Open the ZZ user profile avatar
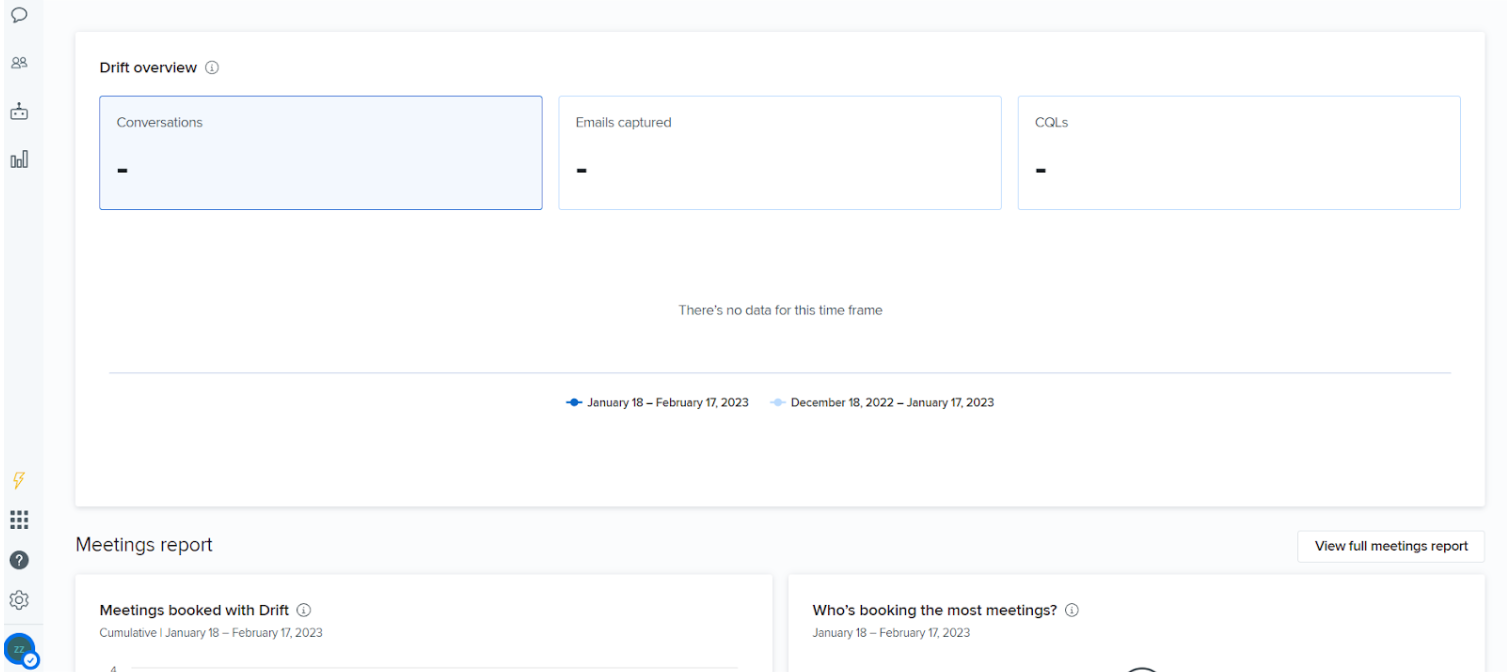 (20, 650)
